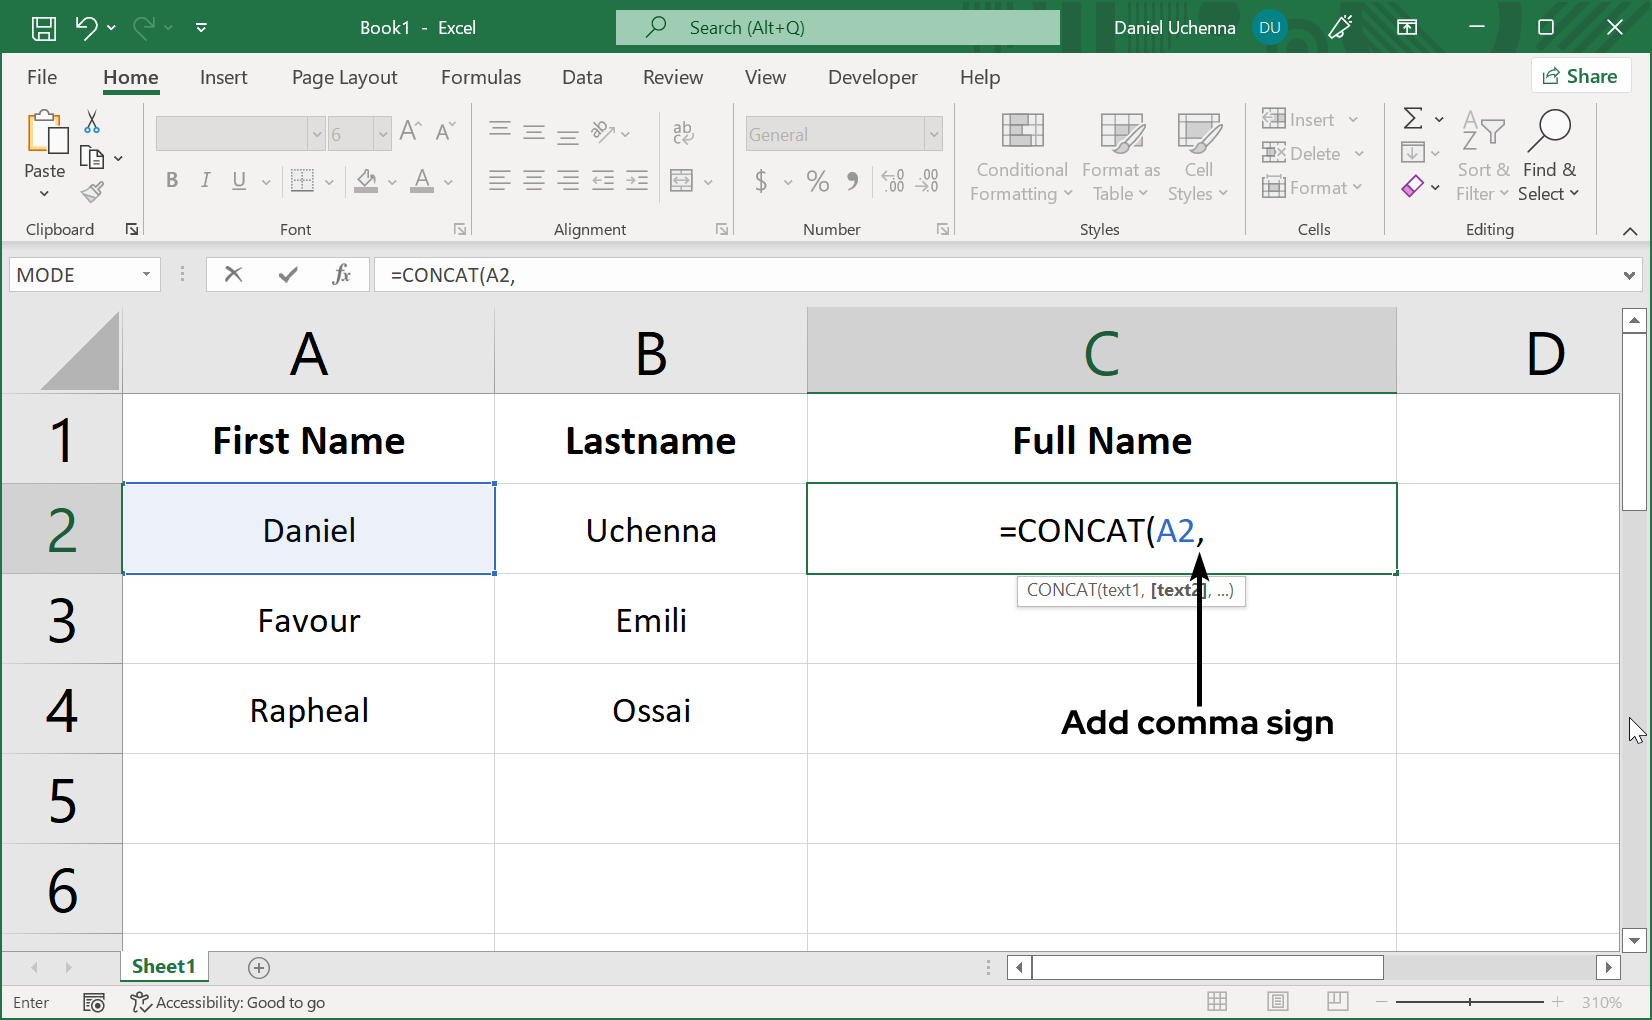The image size is (1652, 1020).
Task: Open Find & Select
Action: [x=1548, y=157]
